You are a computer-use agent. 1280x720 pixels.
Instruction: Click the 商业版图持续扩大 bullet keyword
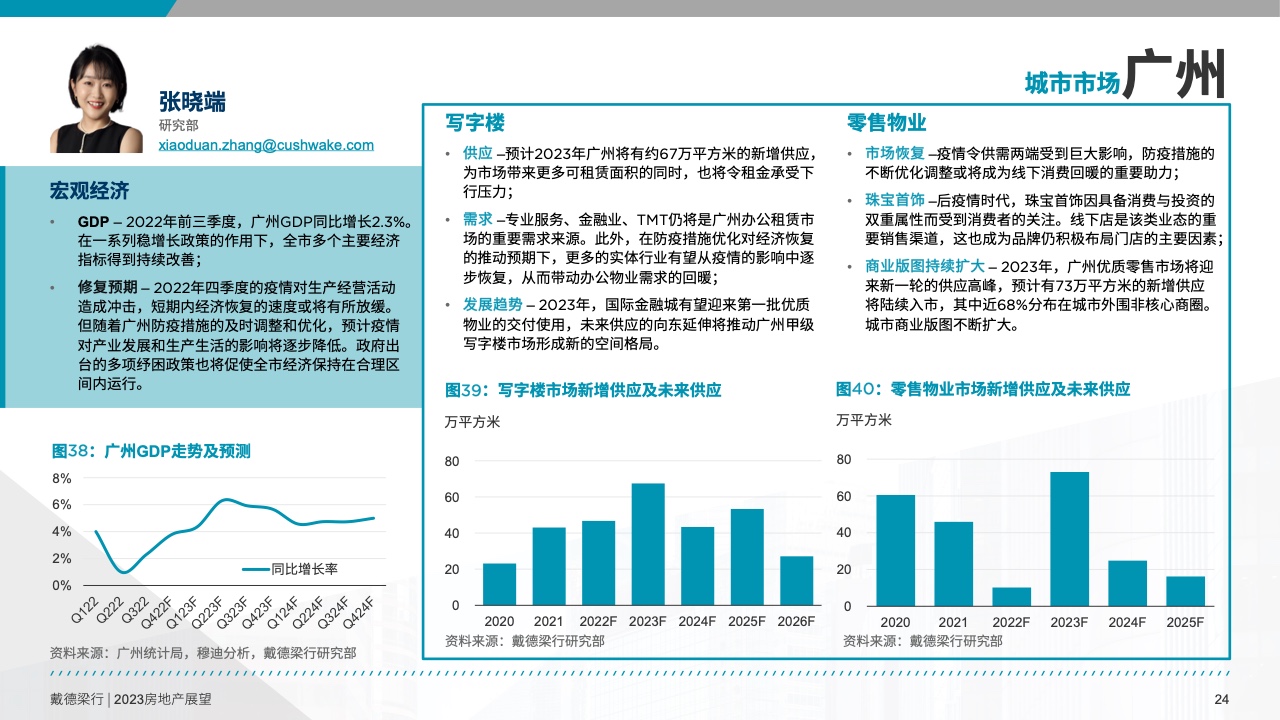924,266
